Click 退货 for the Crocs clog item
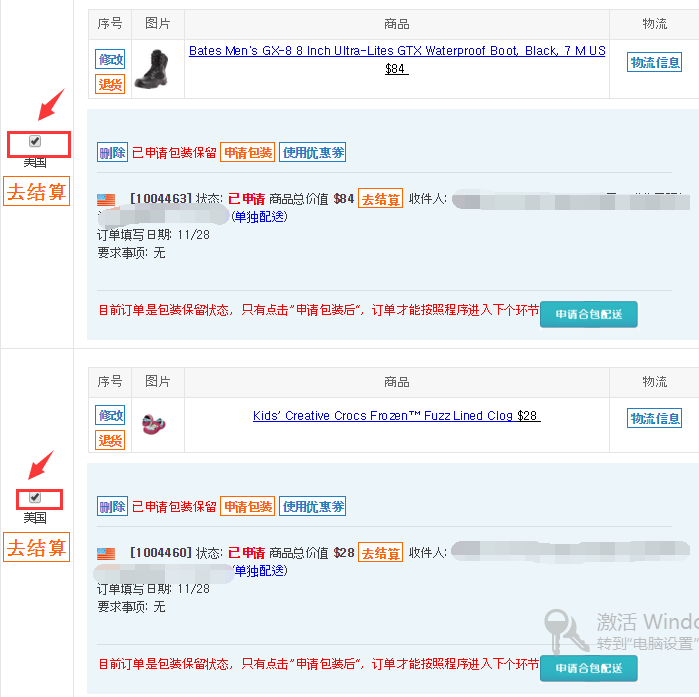Image resolution: width=699 pixels, height=697 pixels. [x=110, y=440]
